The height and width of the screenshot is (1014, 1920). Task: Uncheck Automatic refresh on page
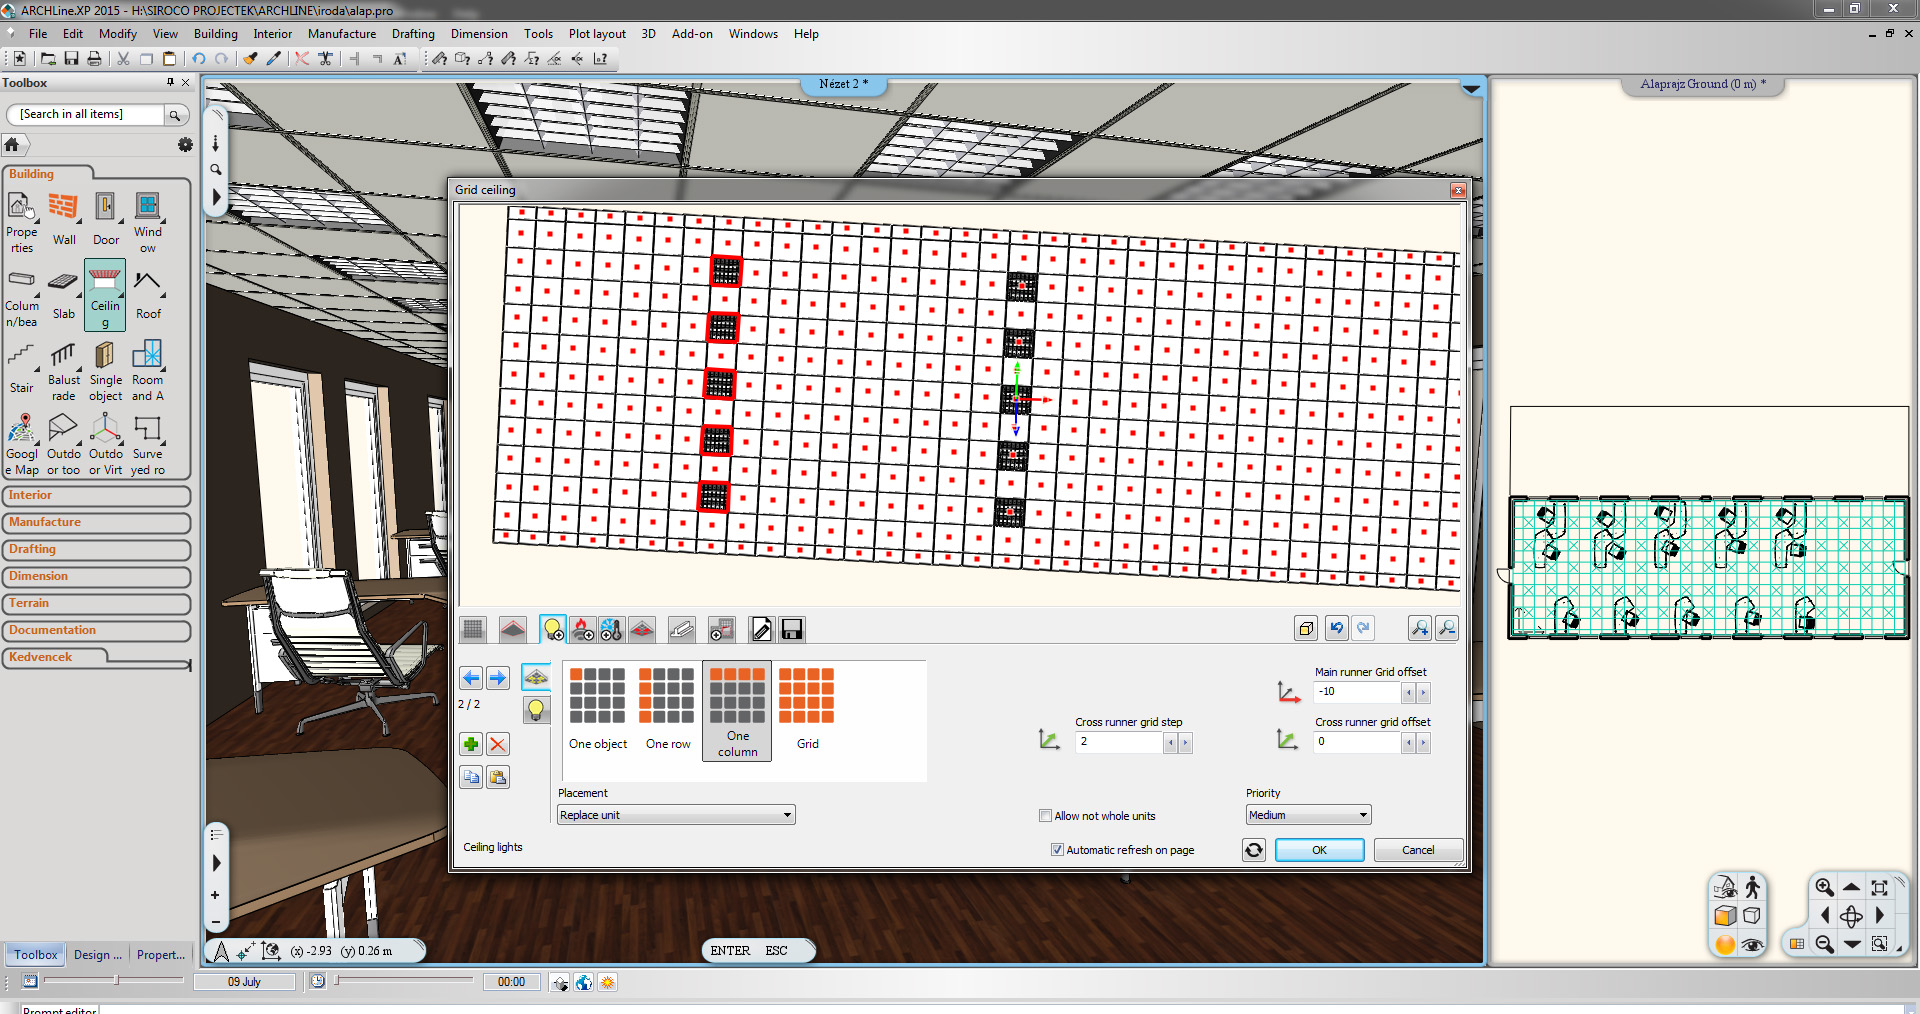[1057, 850]
